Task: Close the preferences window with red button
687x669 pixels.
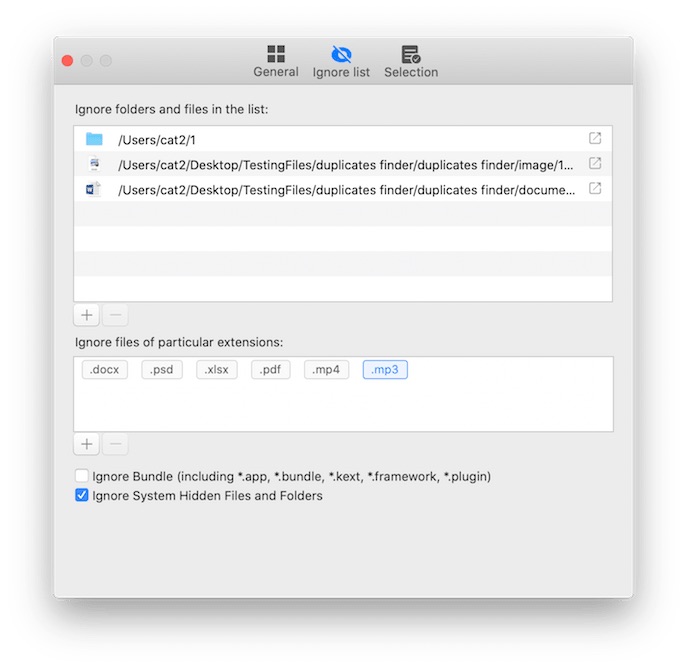Action: pos(67,60)
